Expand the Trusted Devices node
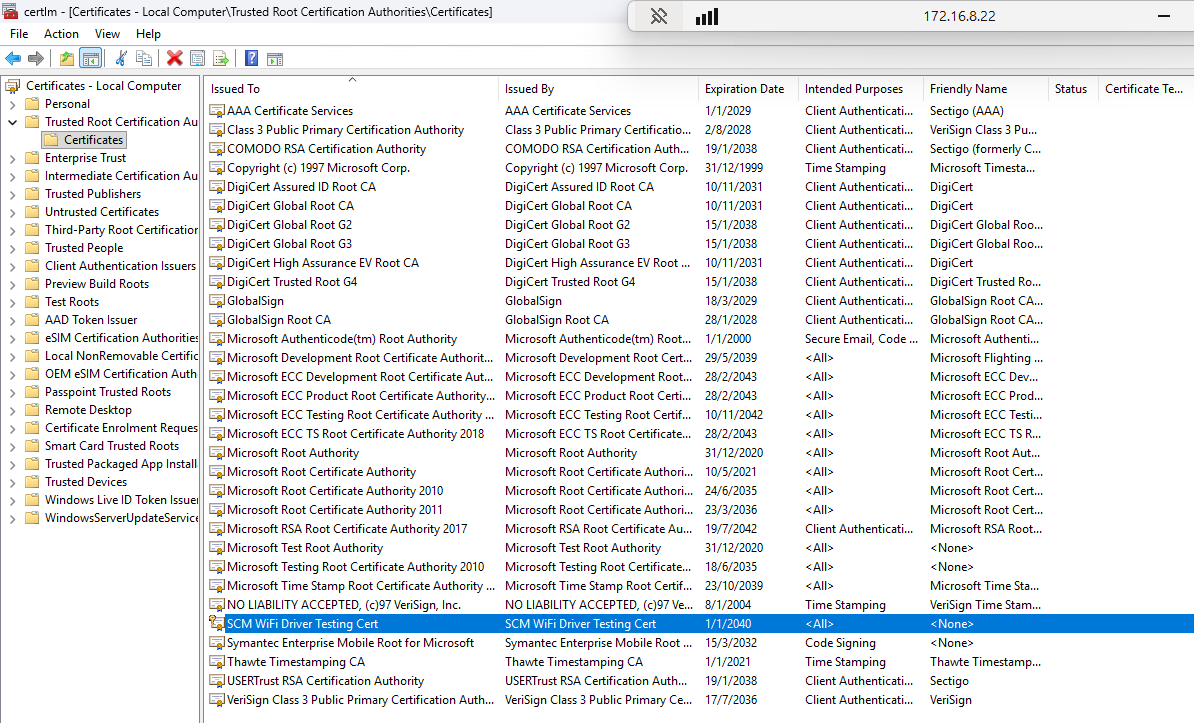1194x723 pixels. (x=12, y=482)
